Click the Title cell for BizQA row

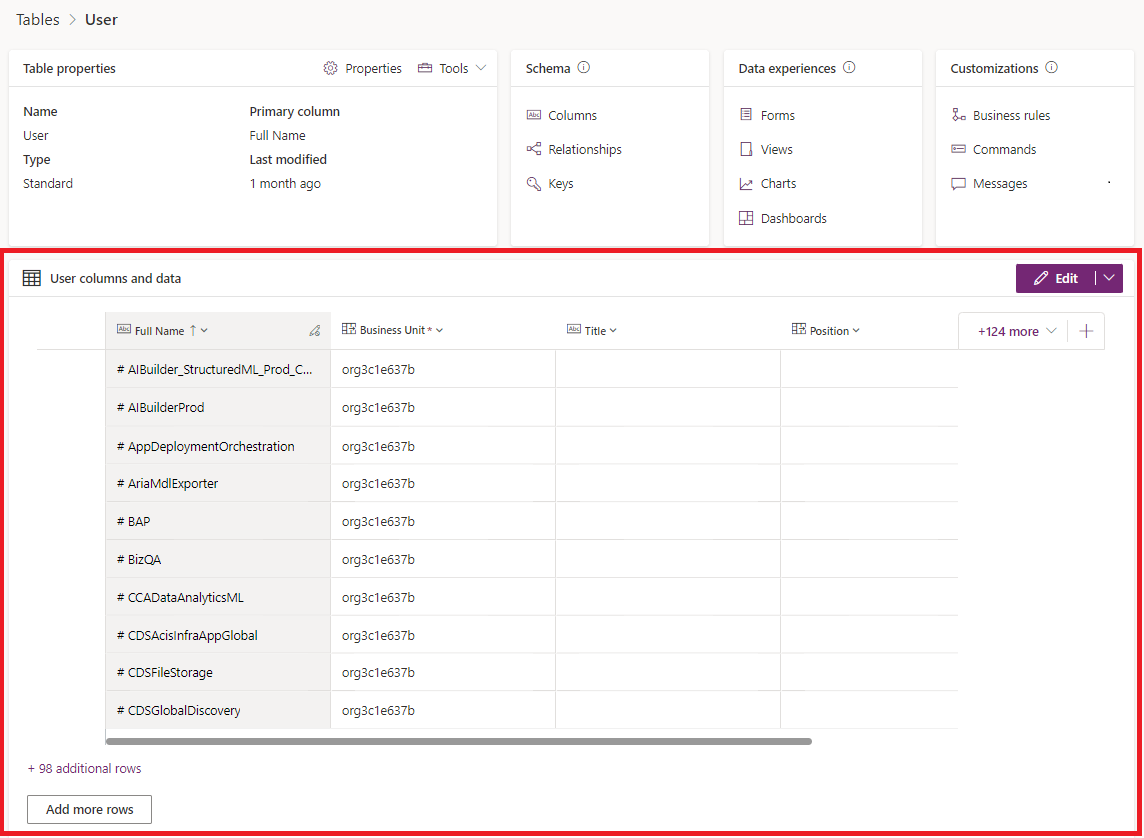[x=668, y=559]
